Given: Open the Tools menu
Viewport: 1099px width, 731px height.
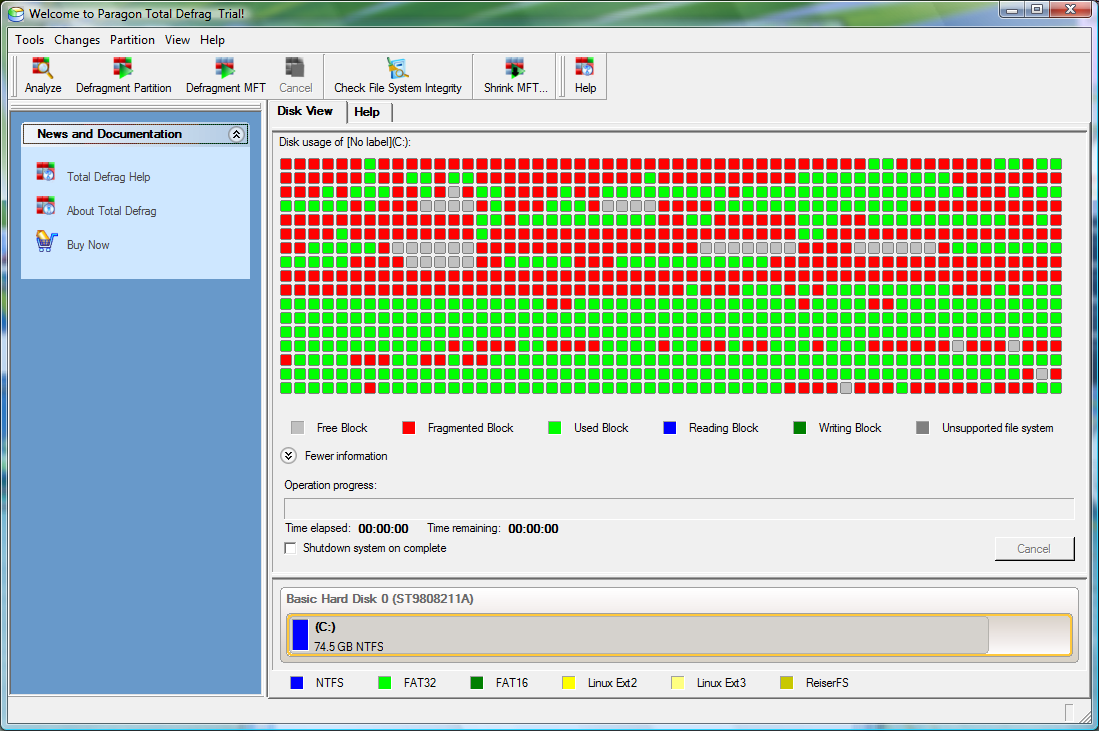Looking at the screenshot, I should [29, 40].
